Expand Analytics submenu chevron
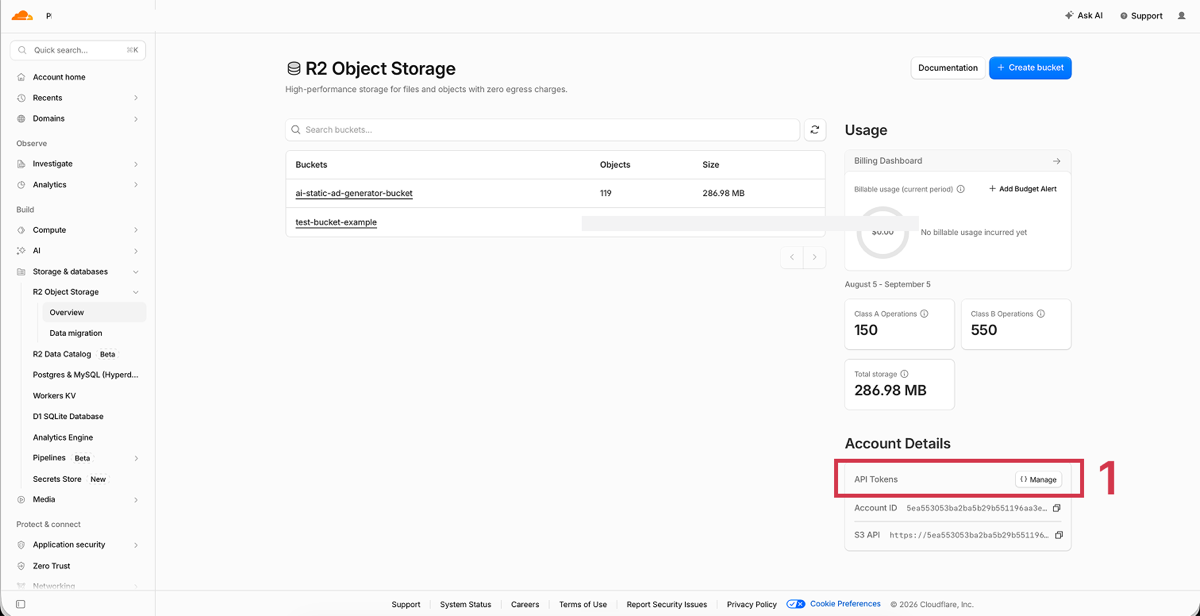Screen dimensions: 1200x616 click(x=136, y=185)
